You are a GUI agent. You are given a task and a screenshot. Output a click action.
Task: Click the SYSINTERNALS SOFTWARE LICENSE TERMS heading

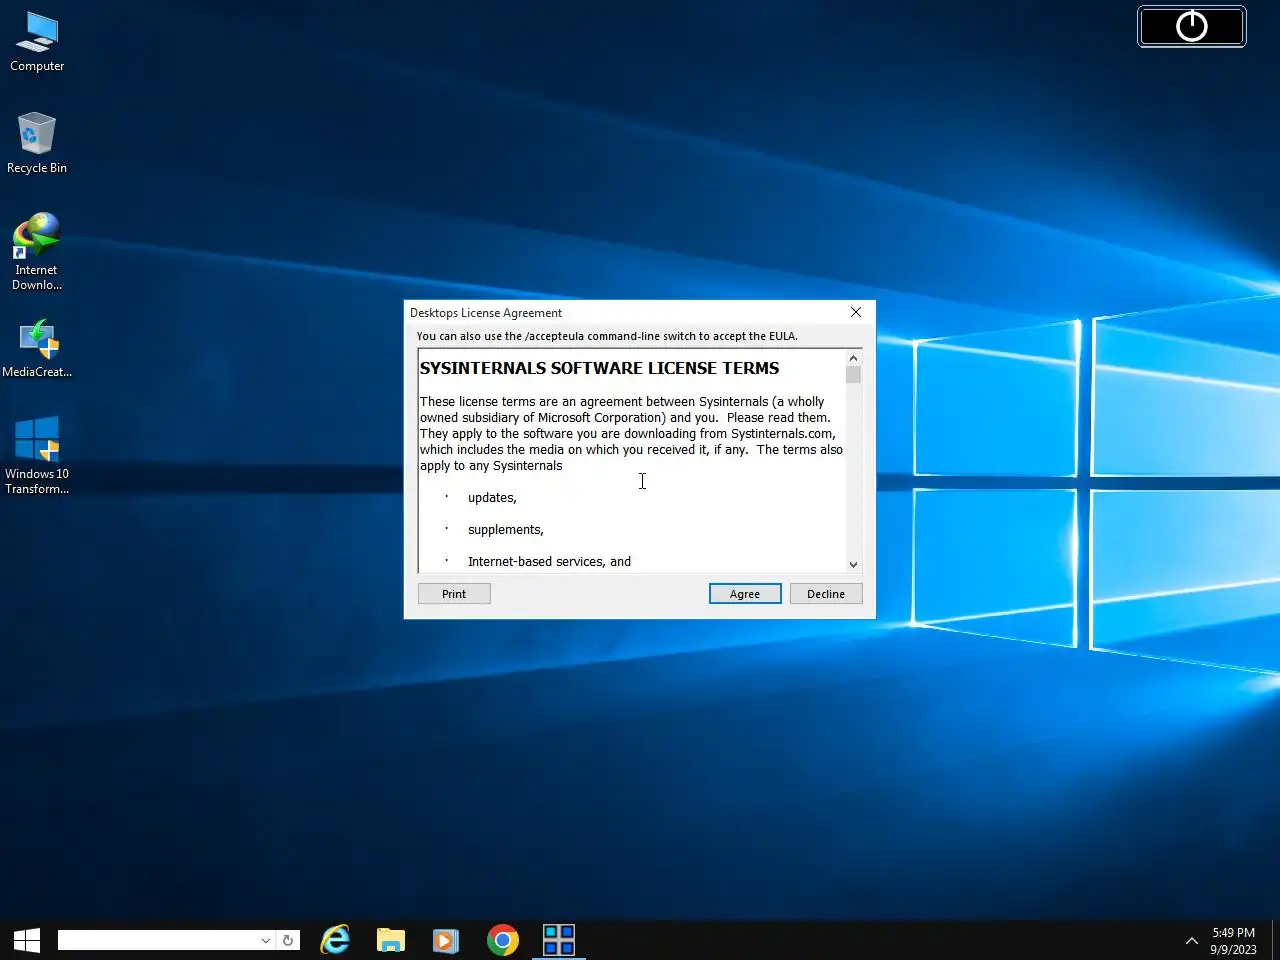coord(599,368)
